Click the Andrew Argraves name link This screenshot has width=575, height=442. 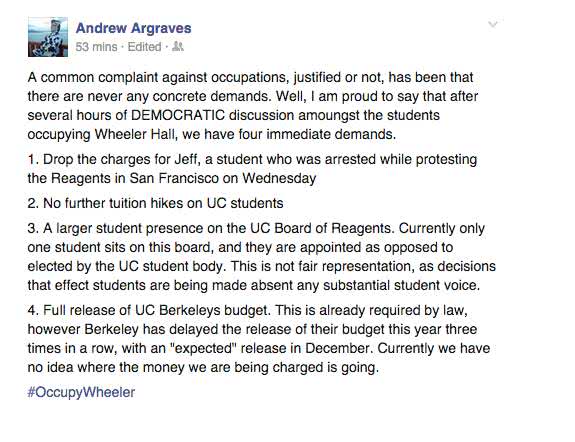tap(133, 28)
